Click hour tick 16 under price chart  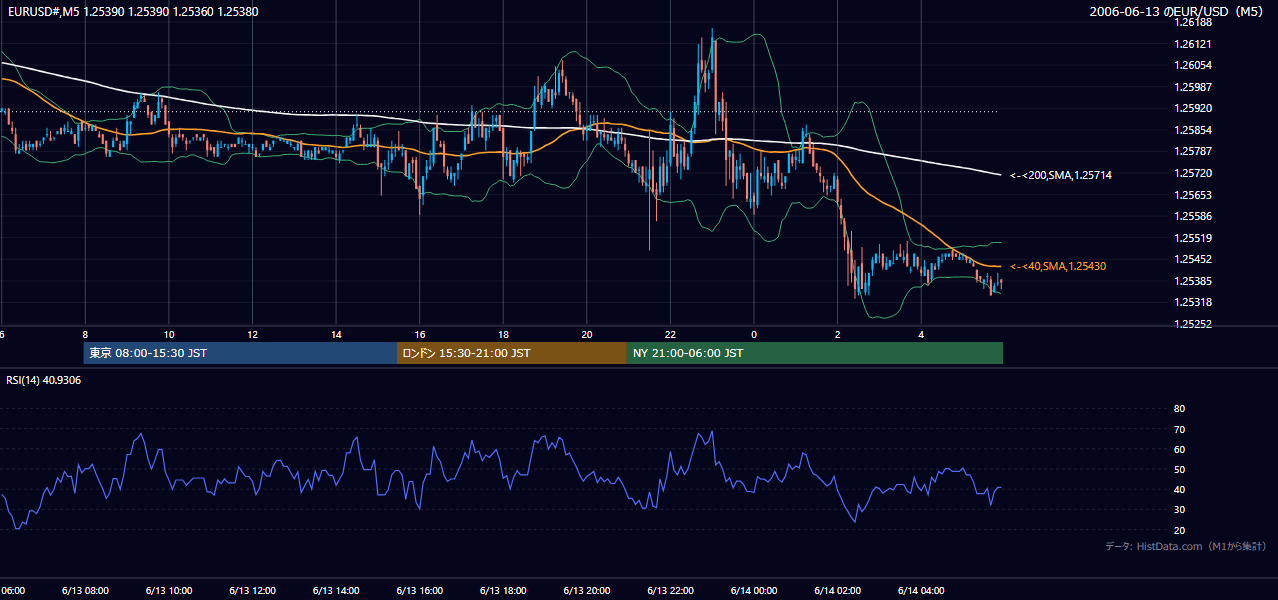pos(419,334)
